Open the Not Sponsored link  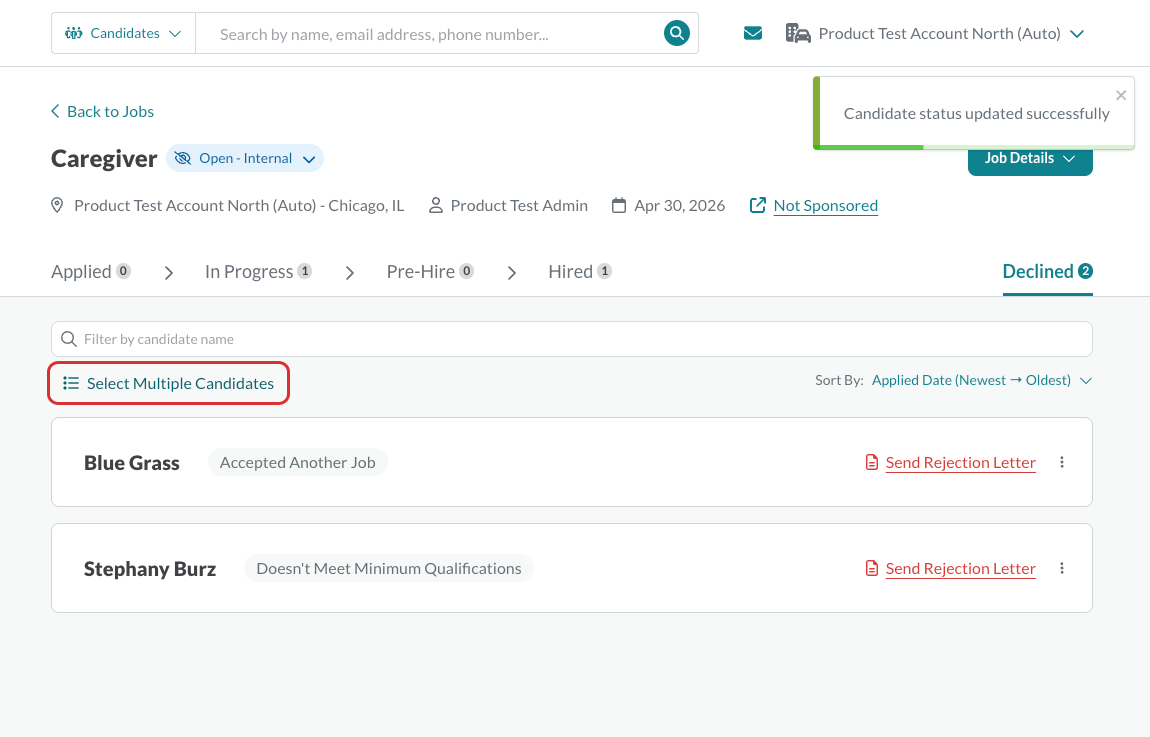tap(825, 205)
